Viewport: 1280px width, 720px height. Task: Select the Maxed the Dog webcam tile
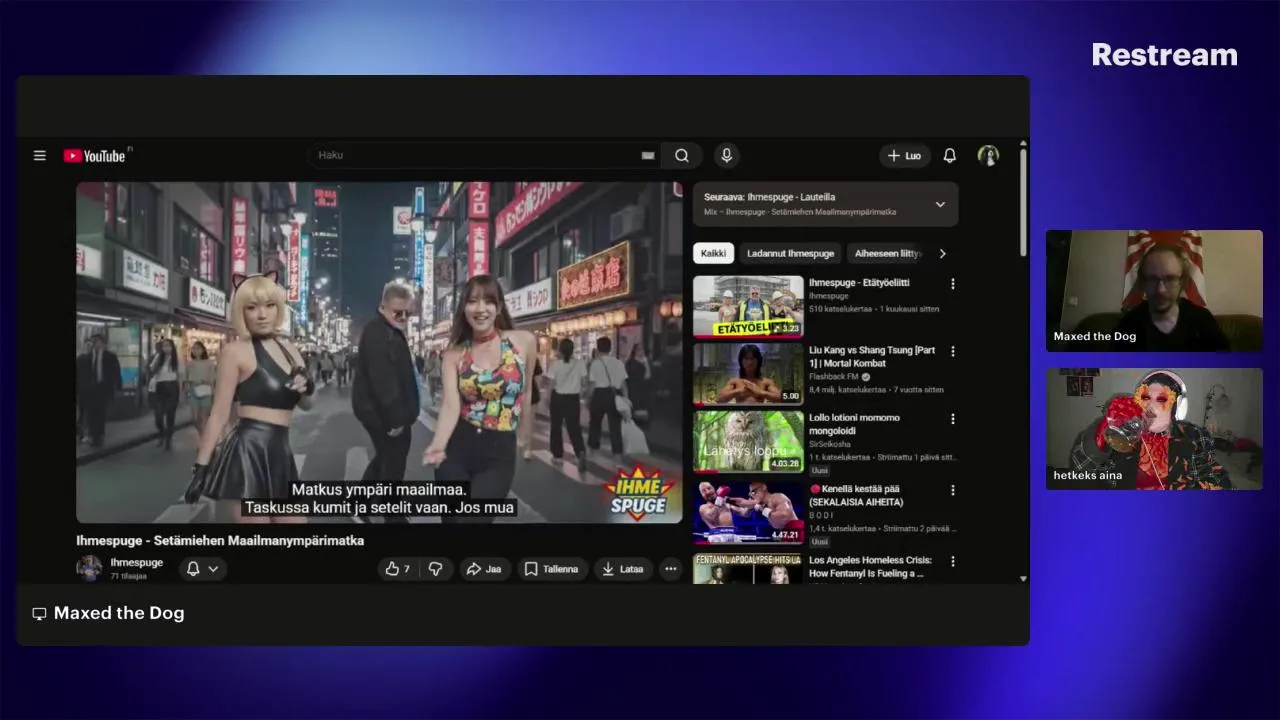click(1154, 290)
